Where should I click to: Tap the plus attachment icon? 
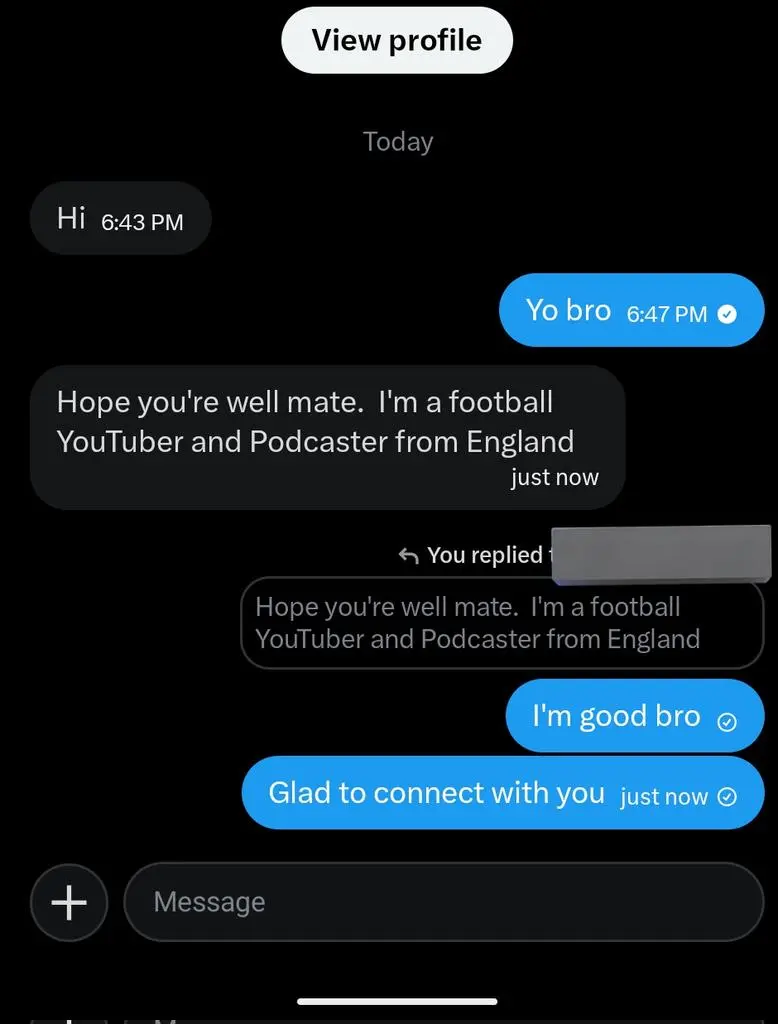[69, 903]
